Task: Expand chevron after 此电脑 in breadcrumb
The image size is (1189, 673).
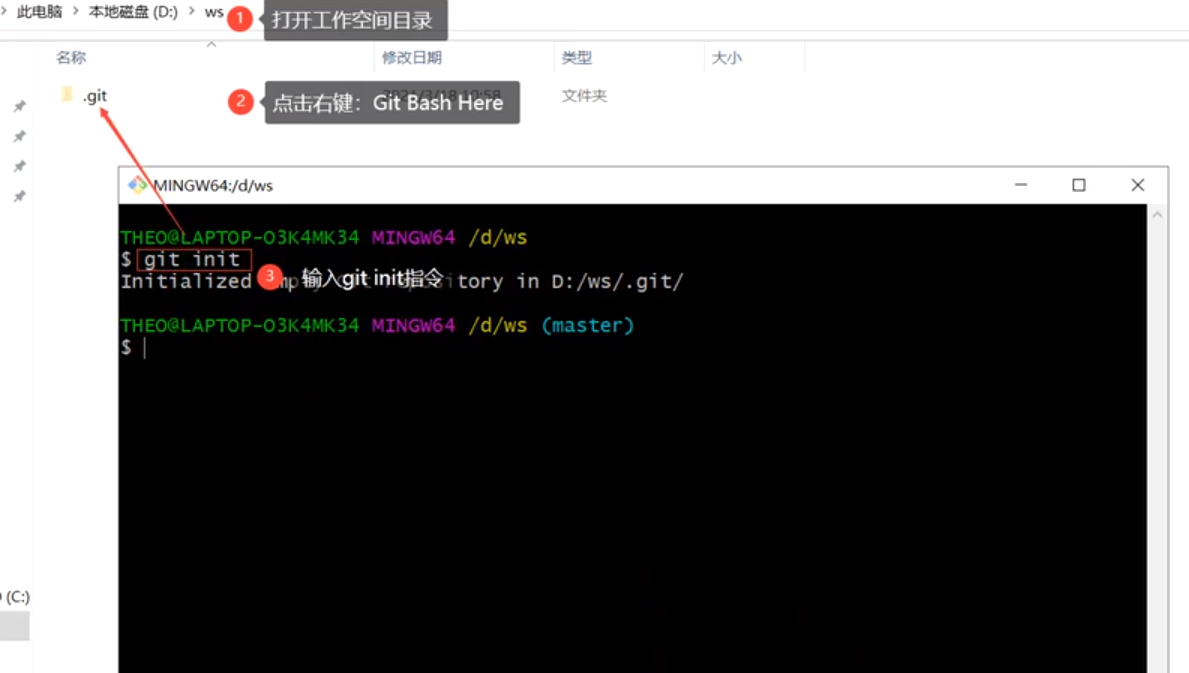Action: (76, 11)
